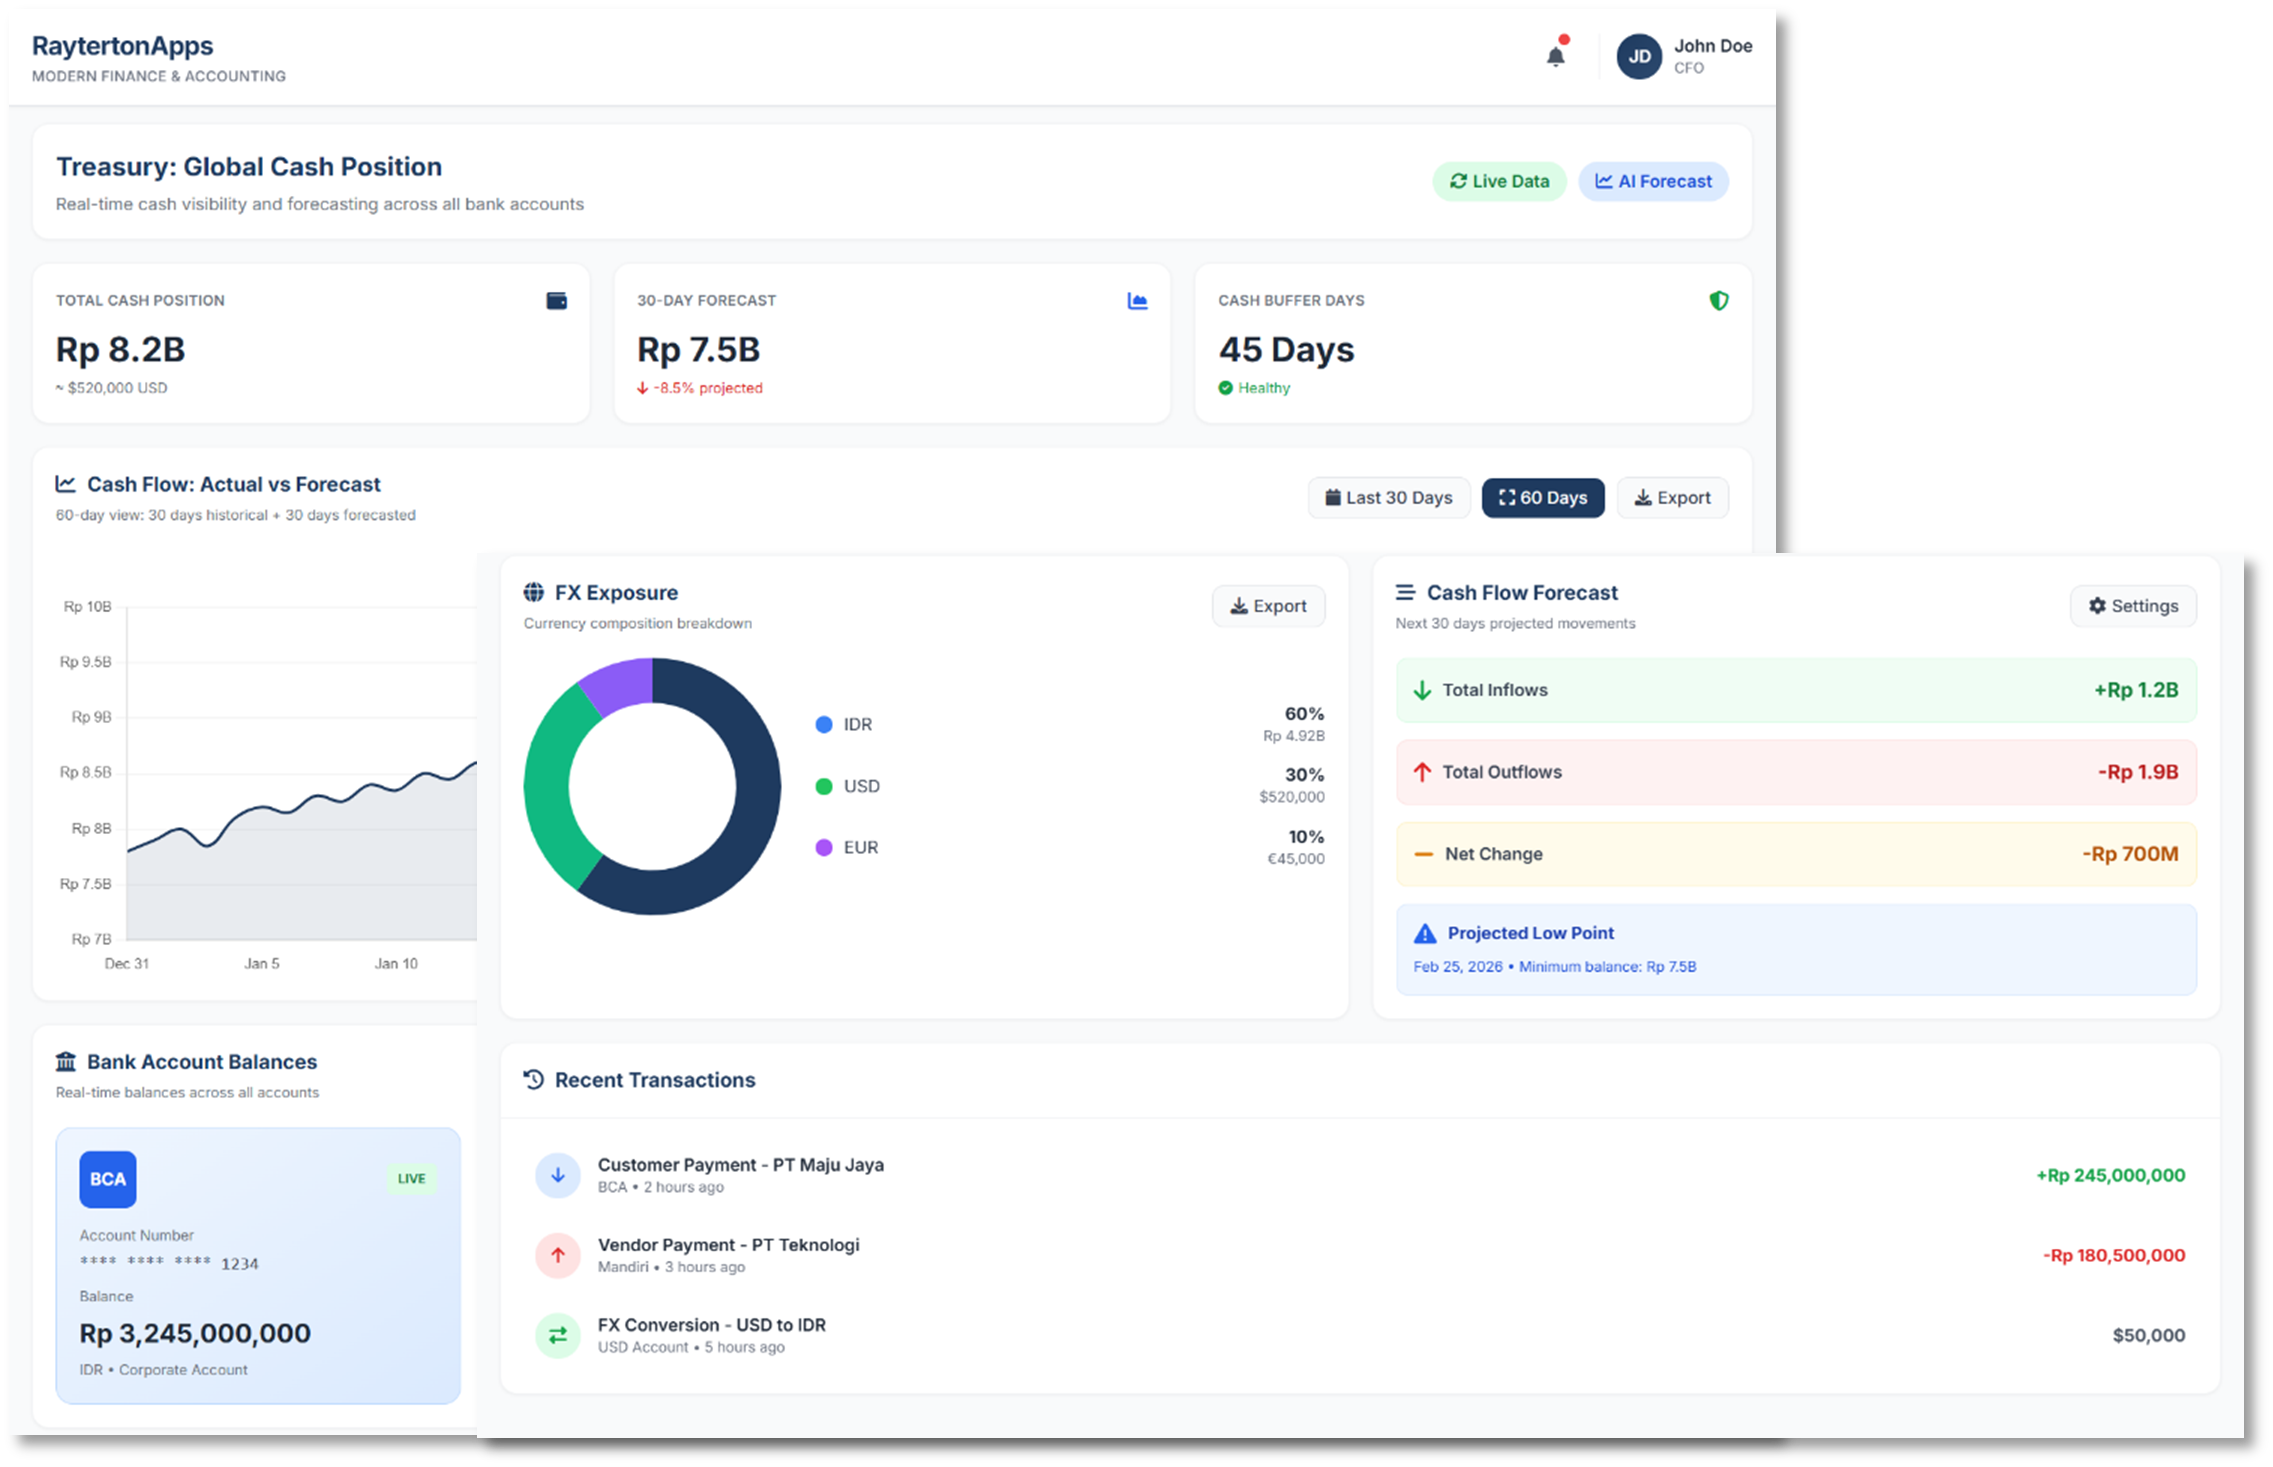Click the purple EUR legend dot

click(824, 848)
